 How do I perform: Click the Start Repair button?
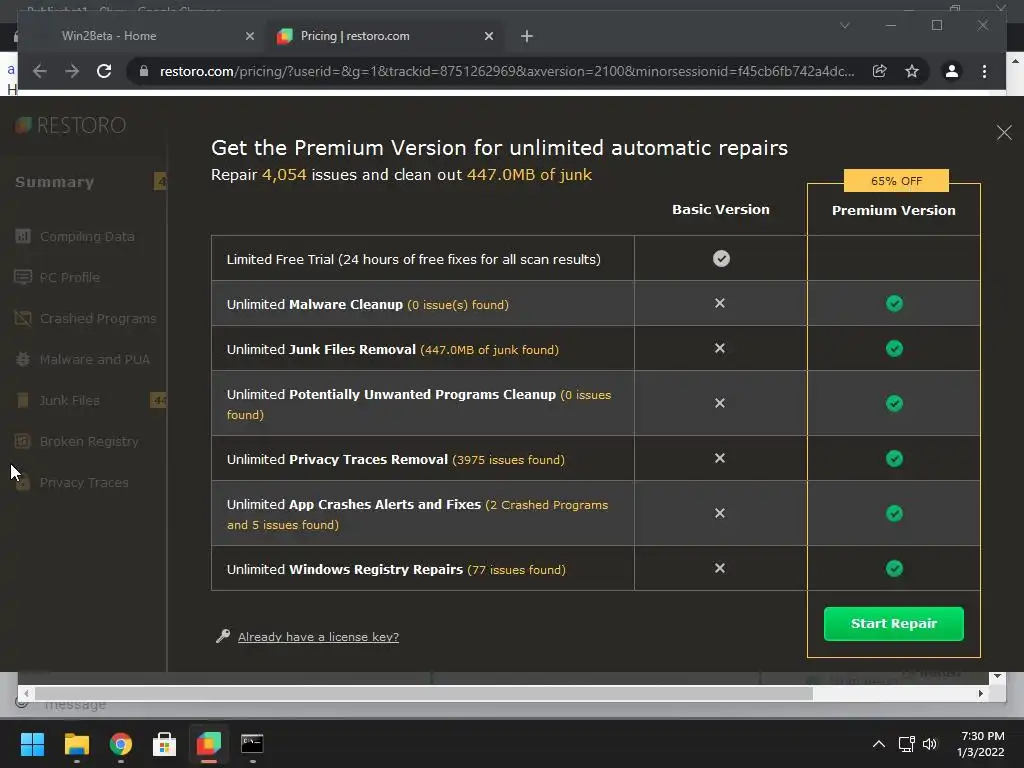point(893,624)
